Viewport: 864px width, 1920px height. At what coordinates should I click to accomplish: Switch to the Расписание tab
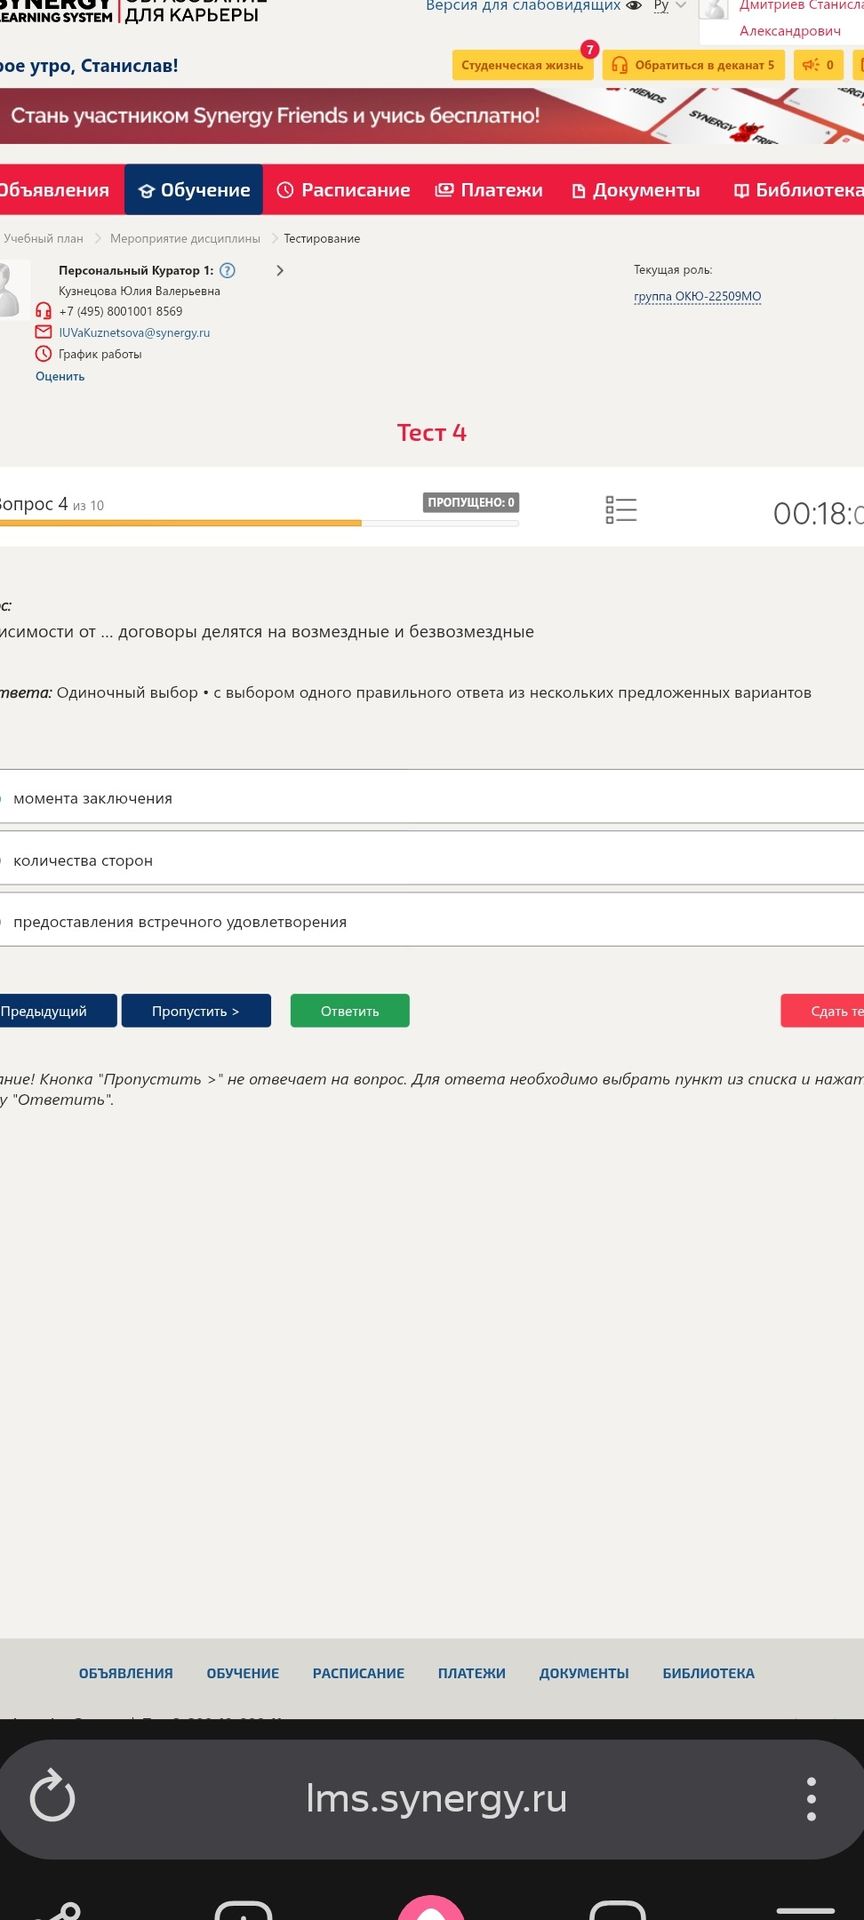tap(343, 190)
